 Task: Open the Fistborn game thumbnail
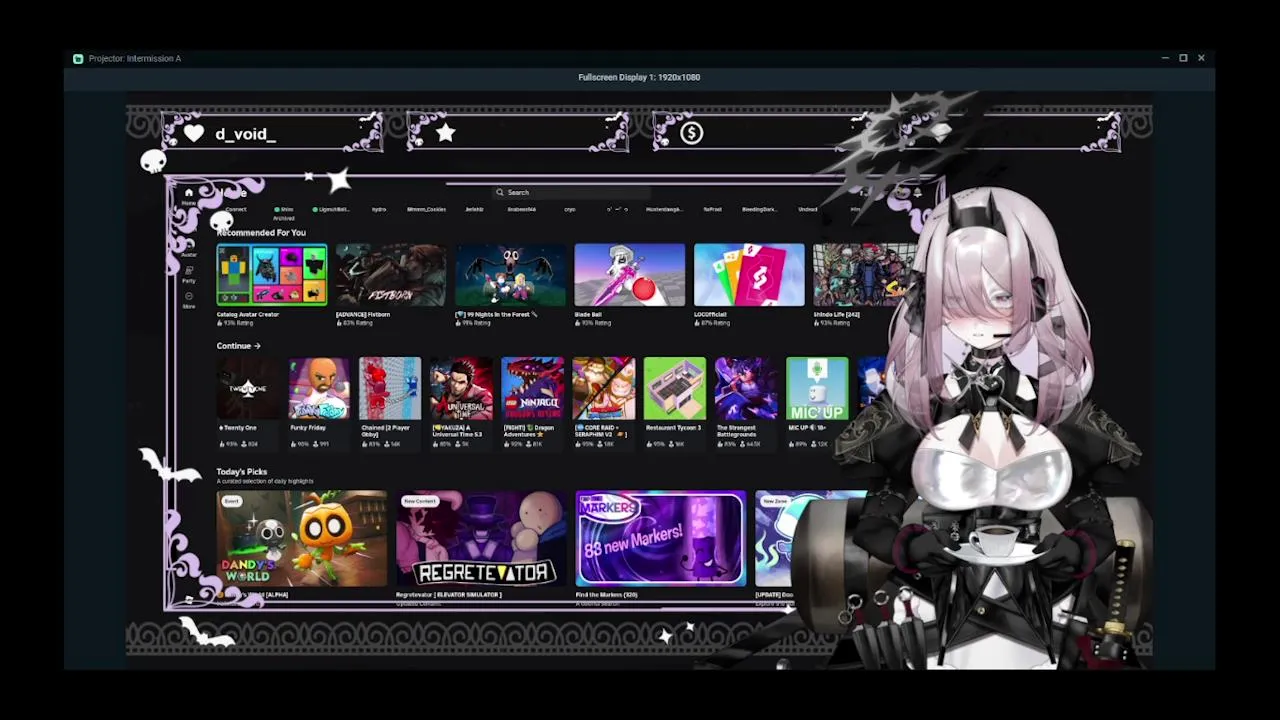pyautogui.click(x=391, y=275)
